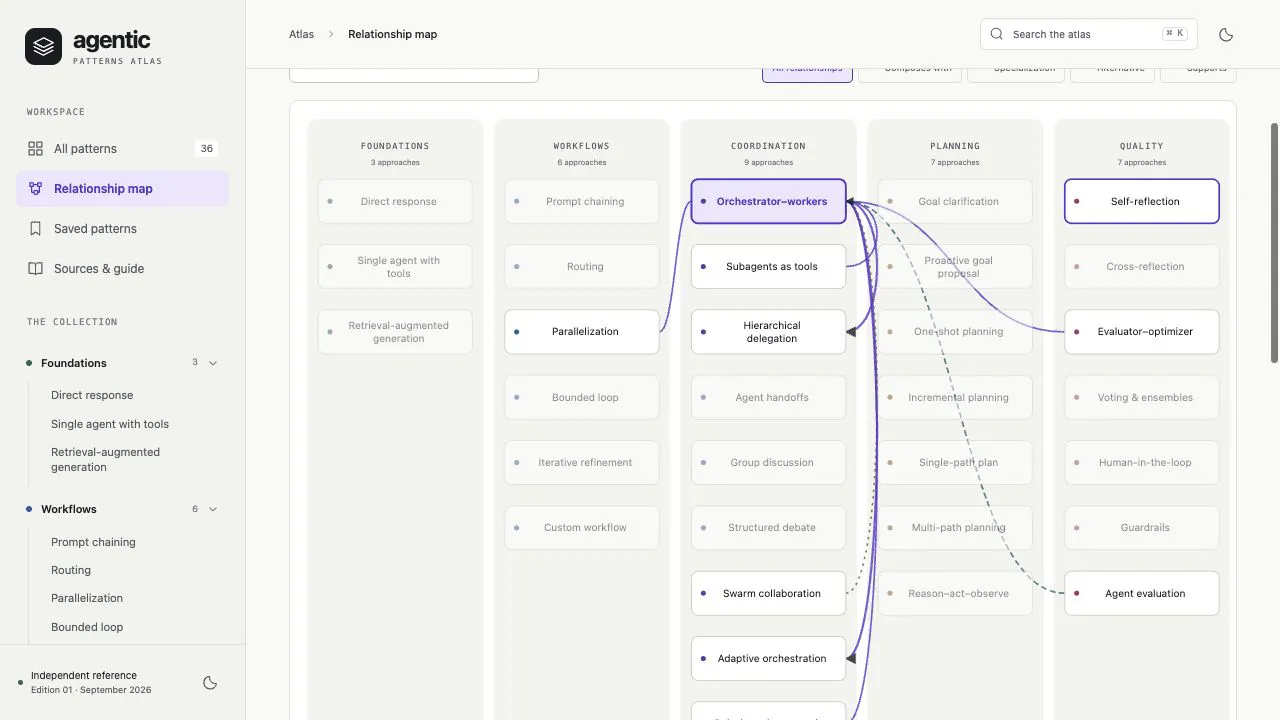Click the Group discussion map node
Screen dimensions: 1280x720
(768, 463)
